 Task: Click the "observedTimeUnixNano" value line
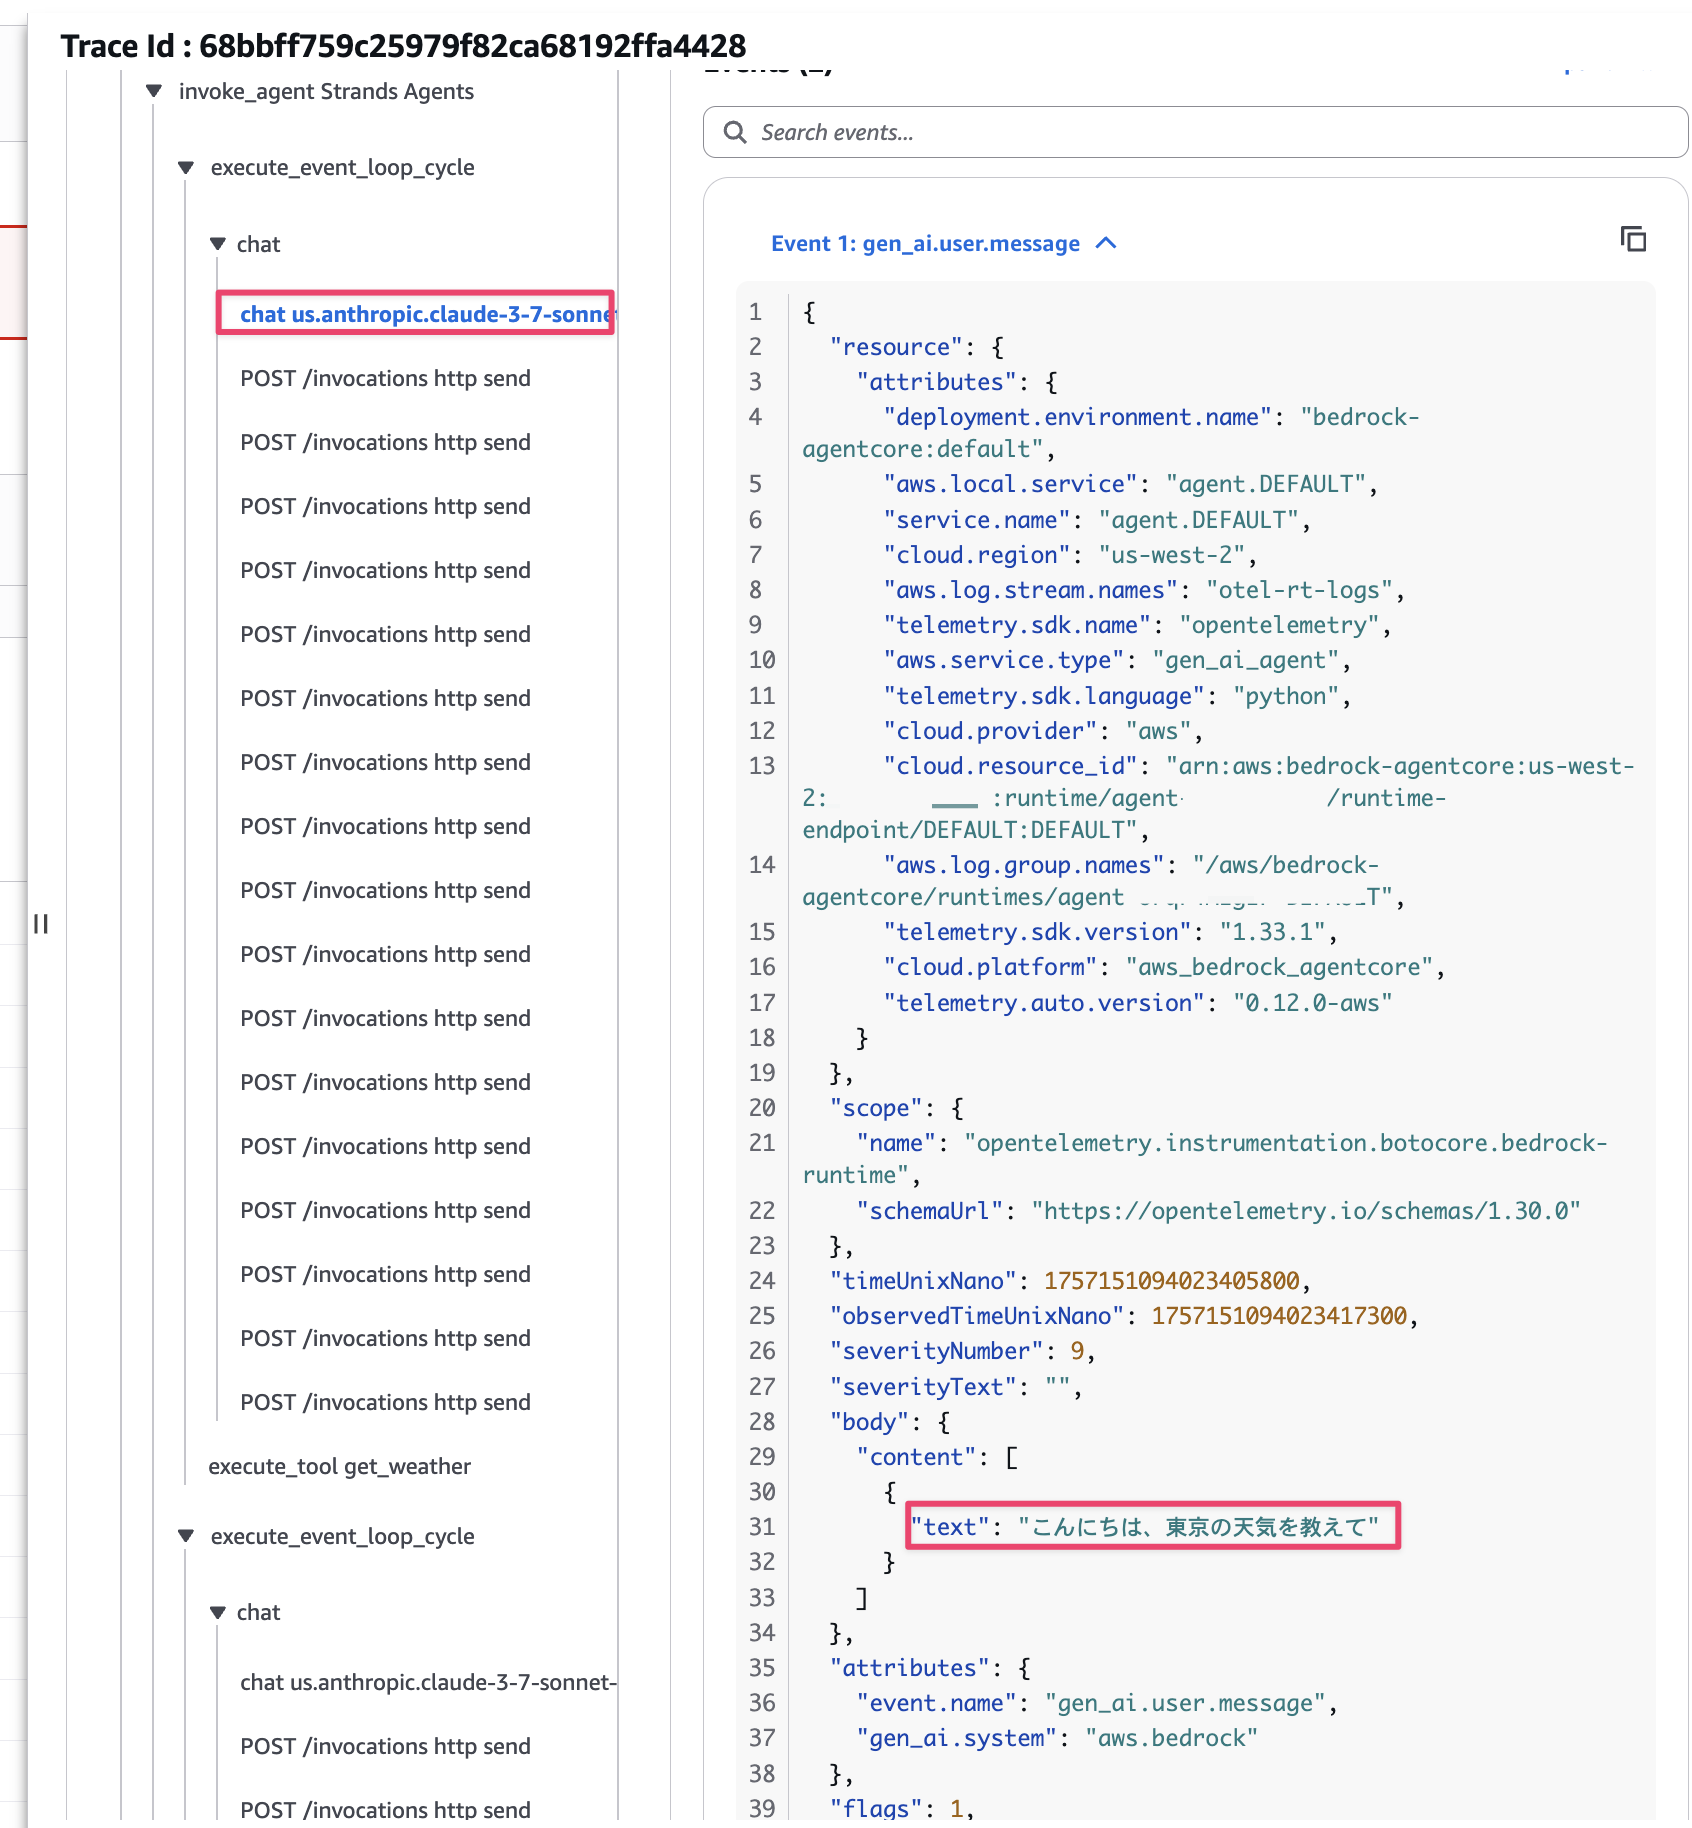1124,1316
